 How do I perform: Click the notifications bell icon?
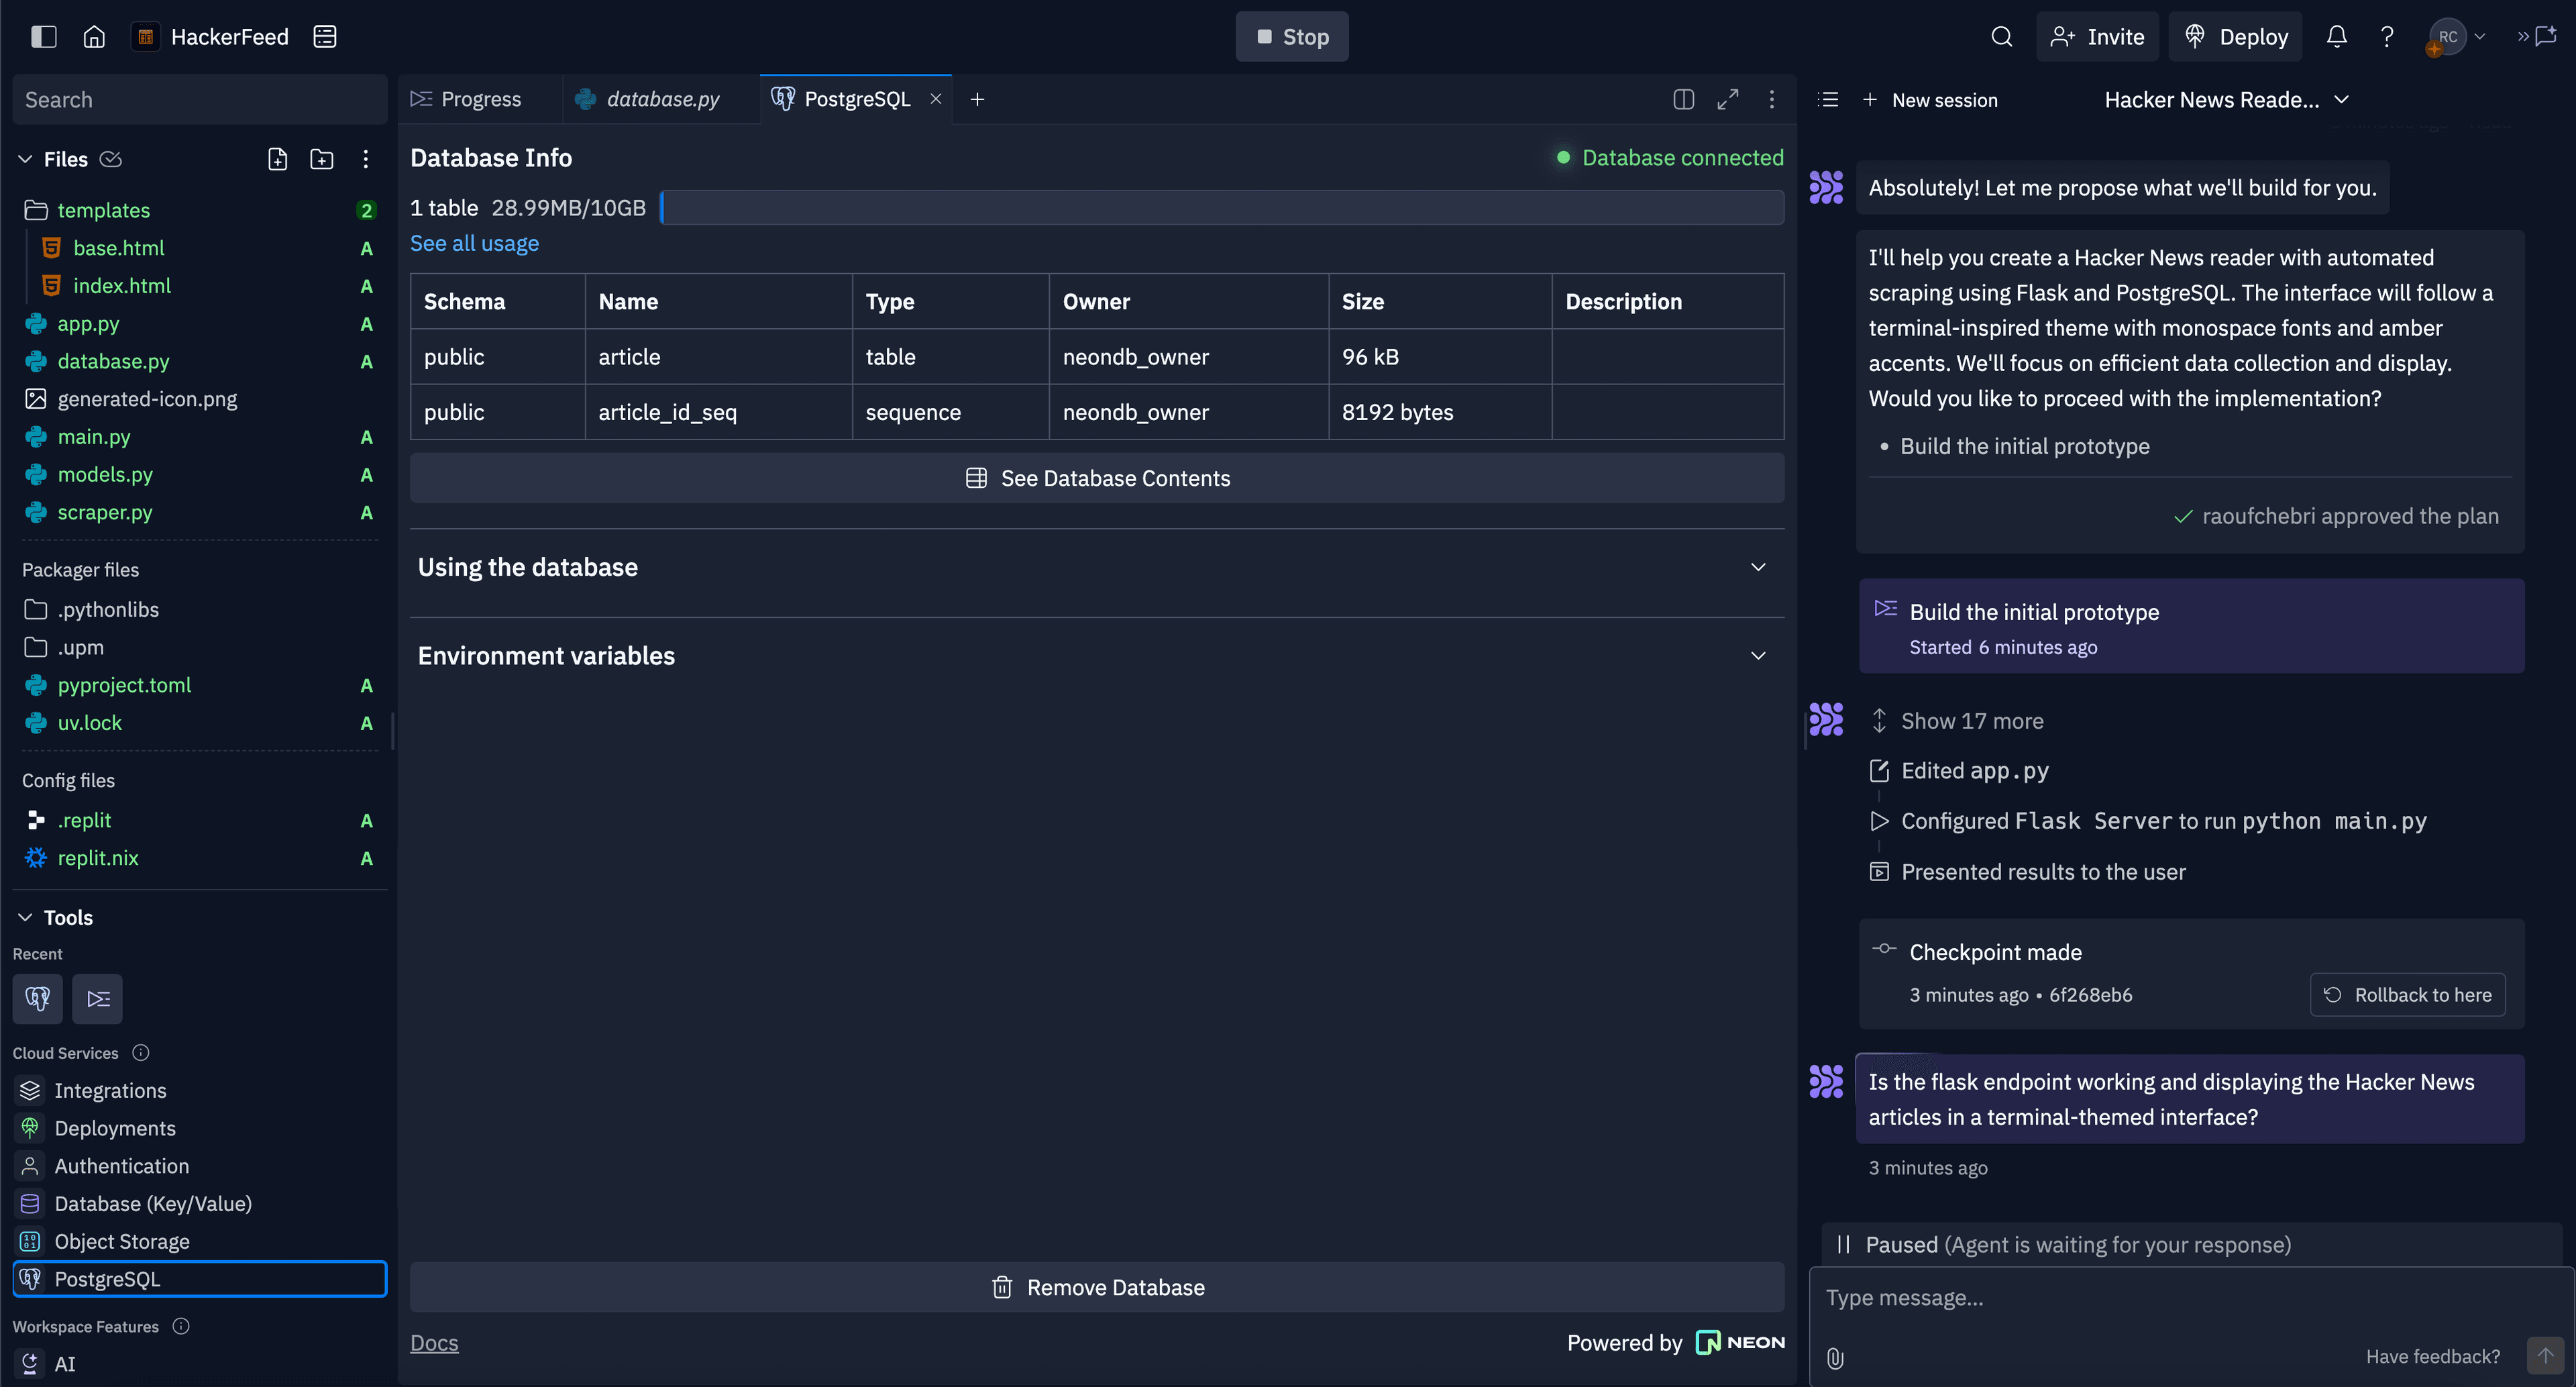coord(2336,37)
